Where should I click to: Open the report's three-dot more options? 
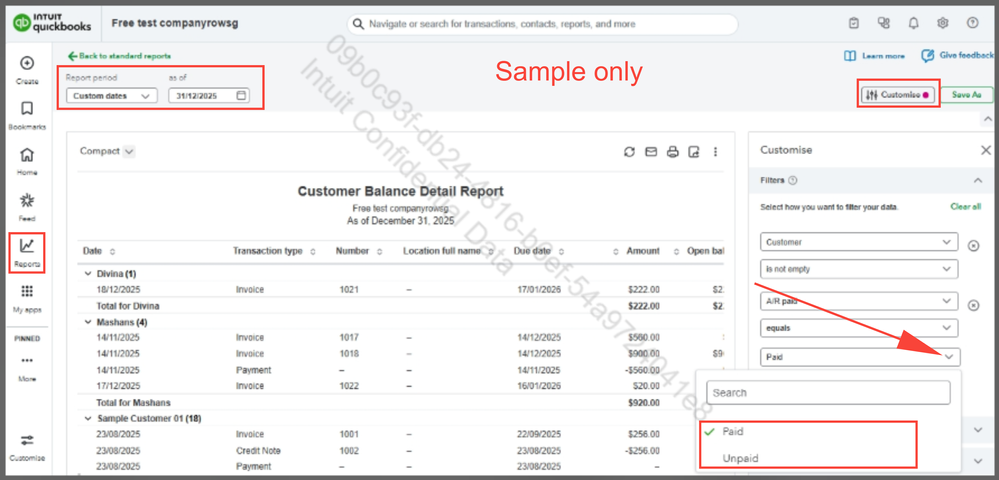(715, 152)
